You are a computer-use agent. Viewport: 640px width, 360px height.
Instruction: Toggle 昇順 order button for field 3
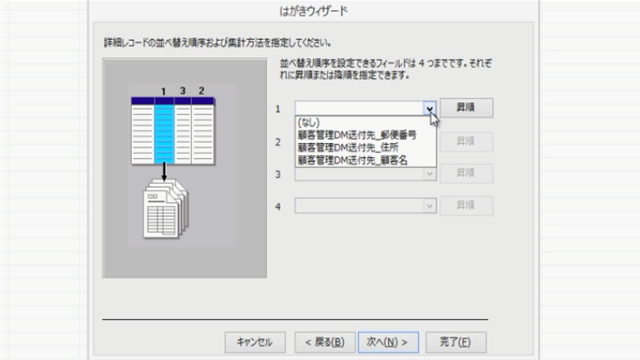tap(466, 173)
